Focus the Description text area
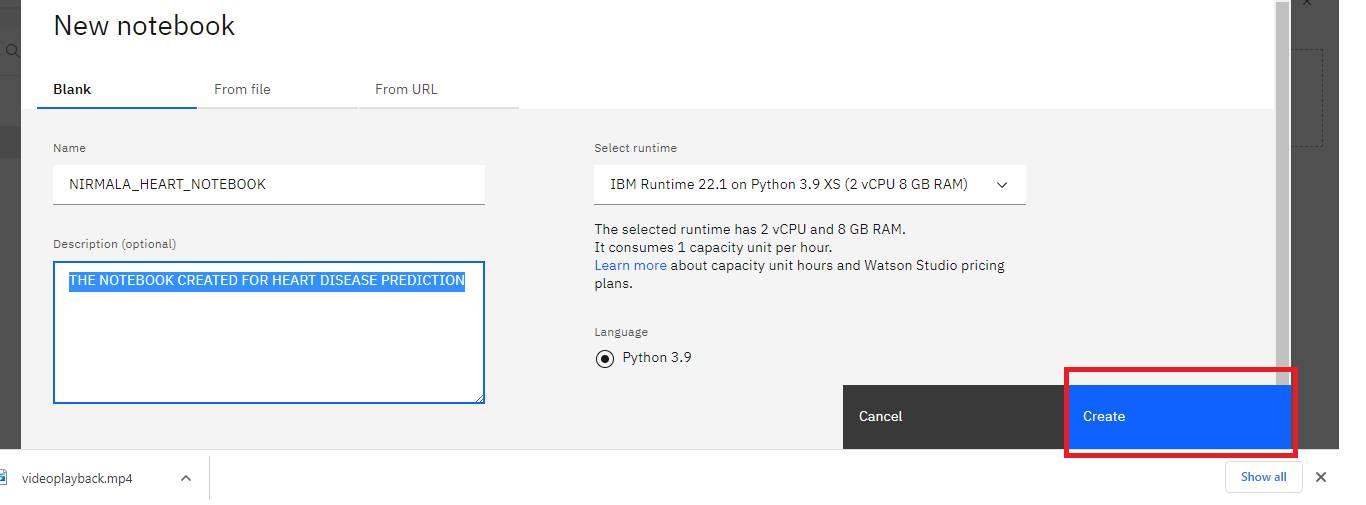The width and height of the screenshot is (1366, 505). 269,333
